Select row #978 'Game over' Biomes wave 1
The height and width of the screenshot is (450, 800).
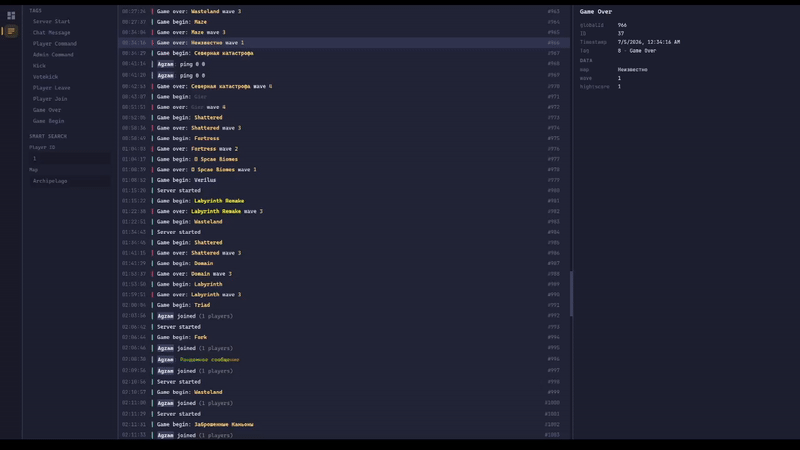344,169
